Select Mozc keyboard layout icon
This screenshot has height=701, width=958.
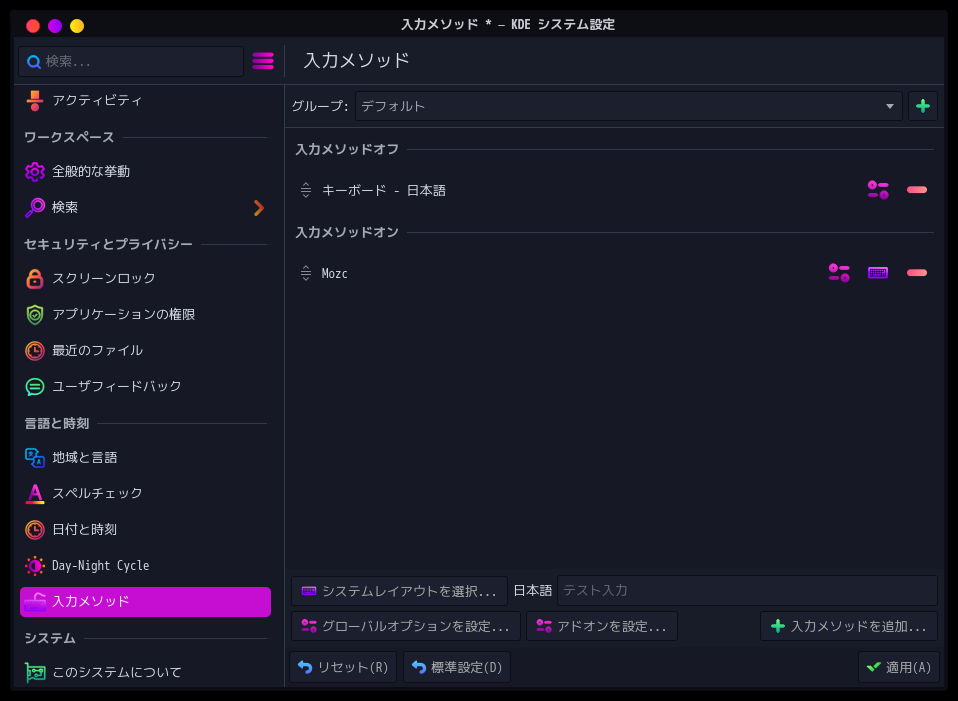878,273
